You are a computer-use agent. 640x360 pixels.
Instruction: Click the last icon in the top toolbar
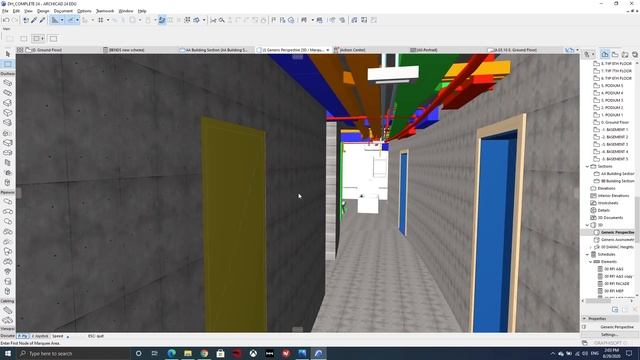coord(373,20)
